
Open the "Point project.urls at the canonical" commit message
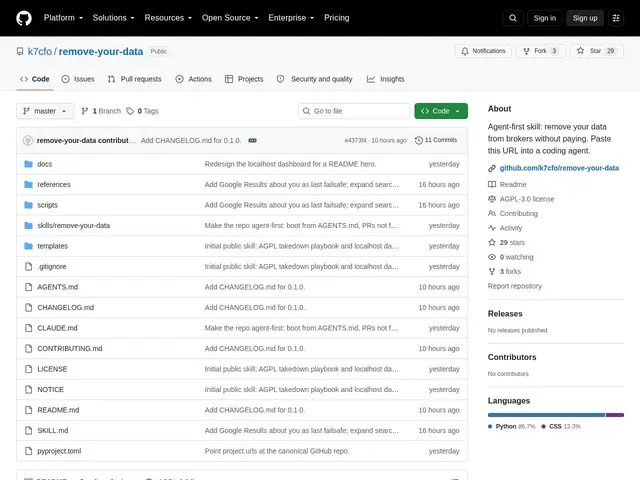pos(277,451)
